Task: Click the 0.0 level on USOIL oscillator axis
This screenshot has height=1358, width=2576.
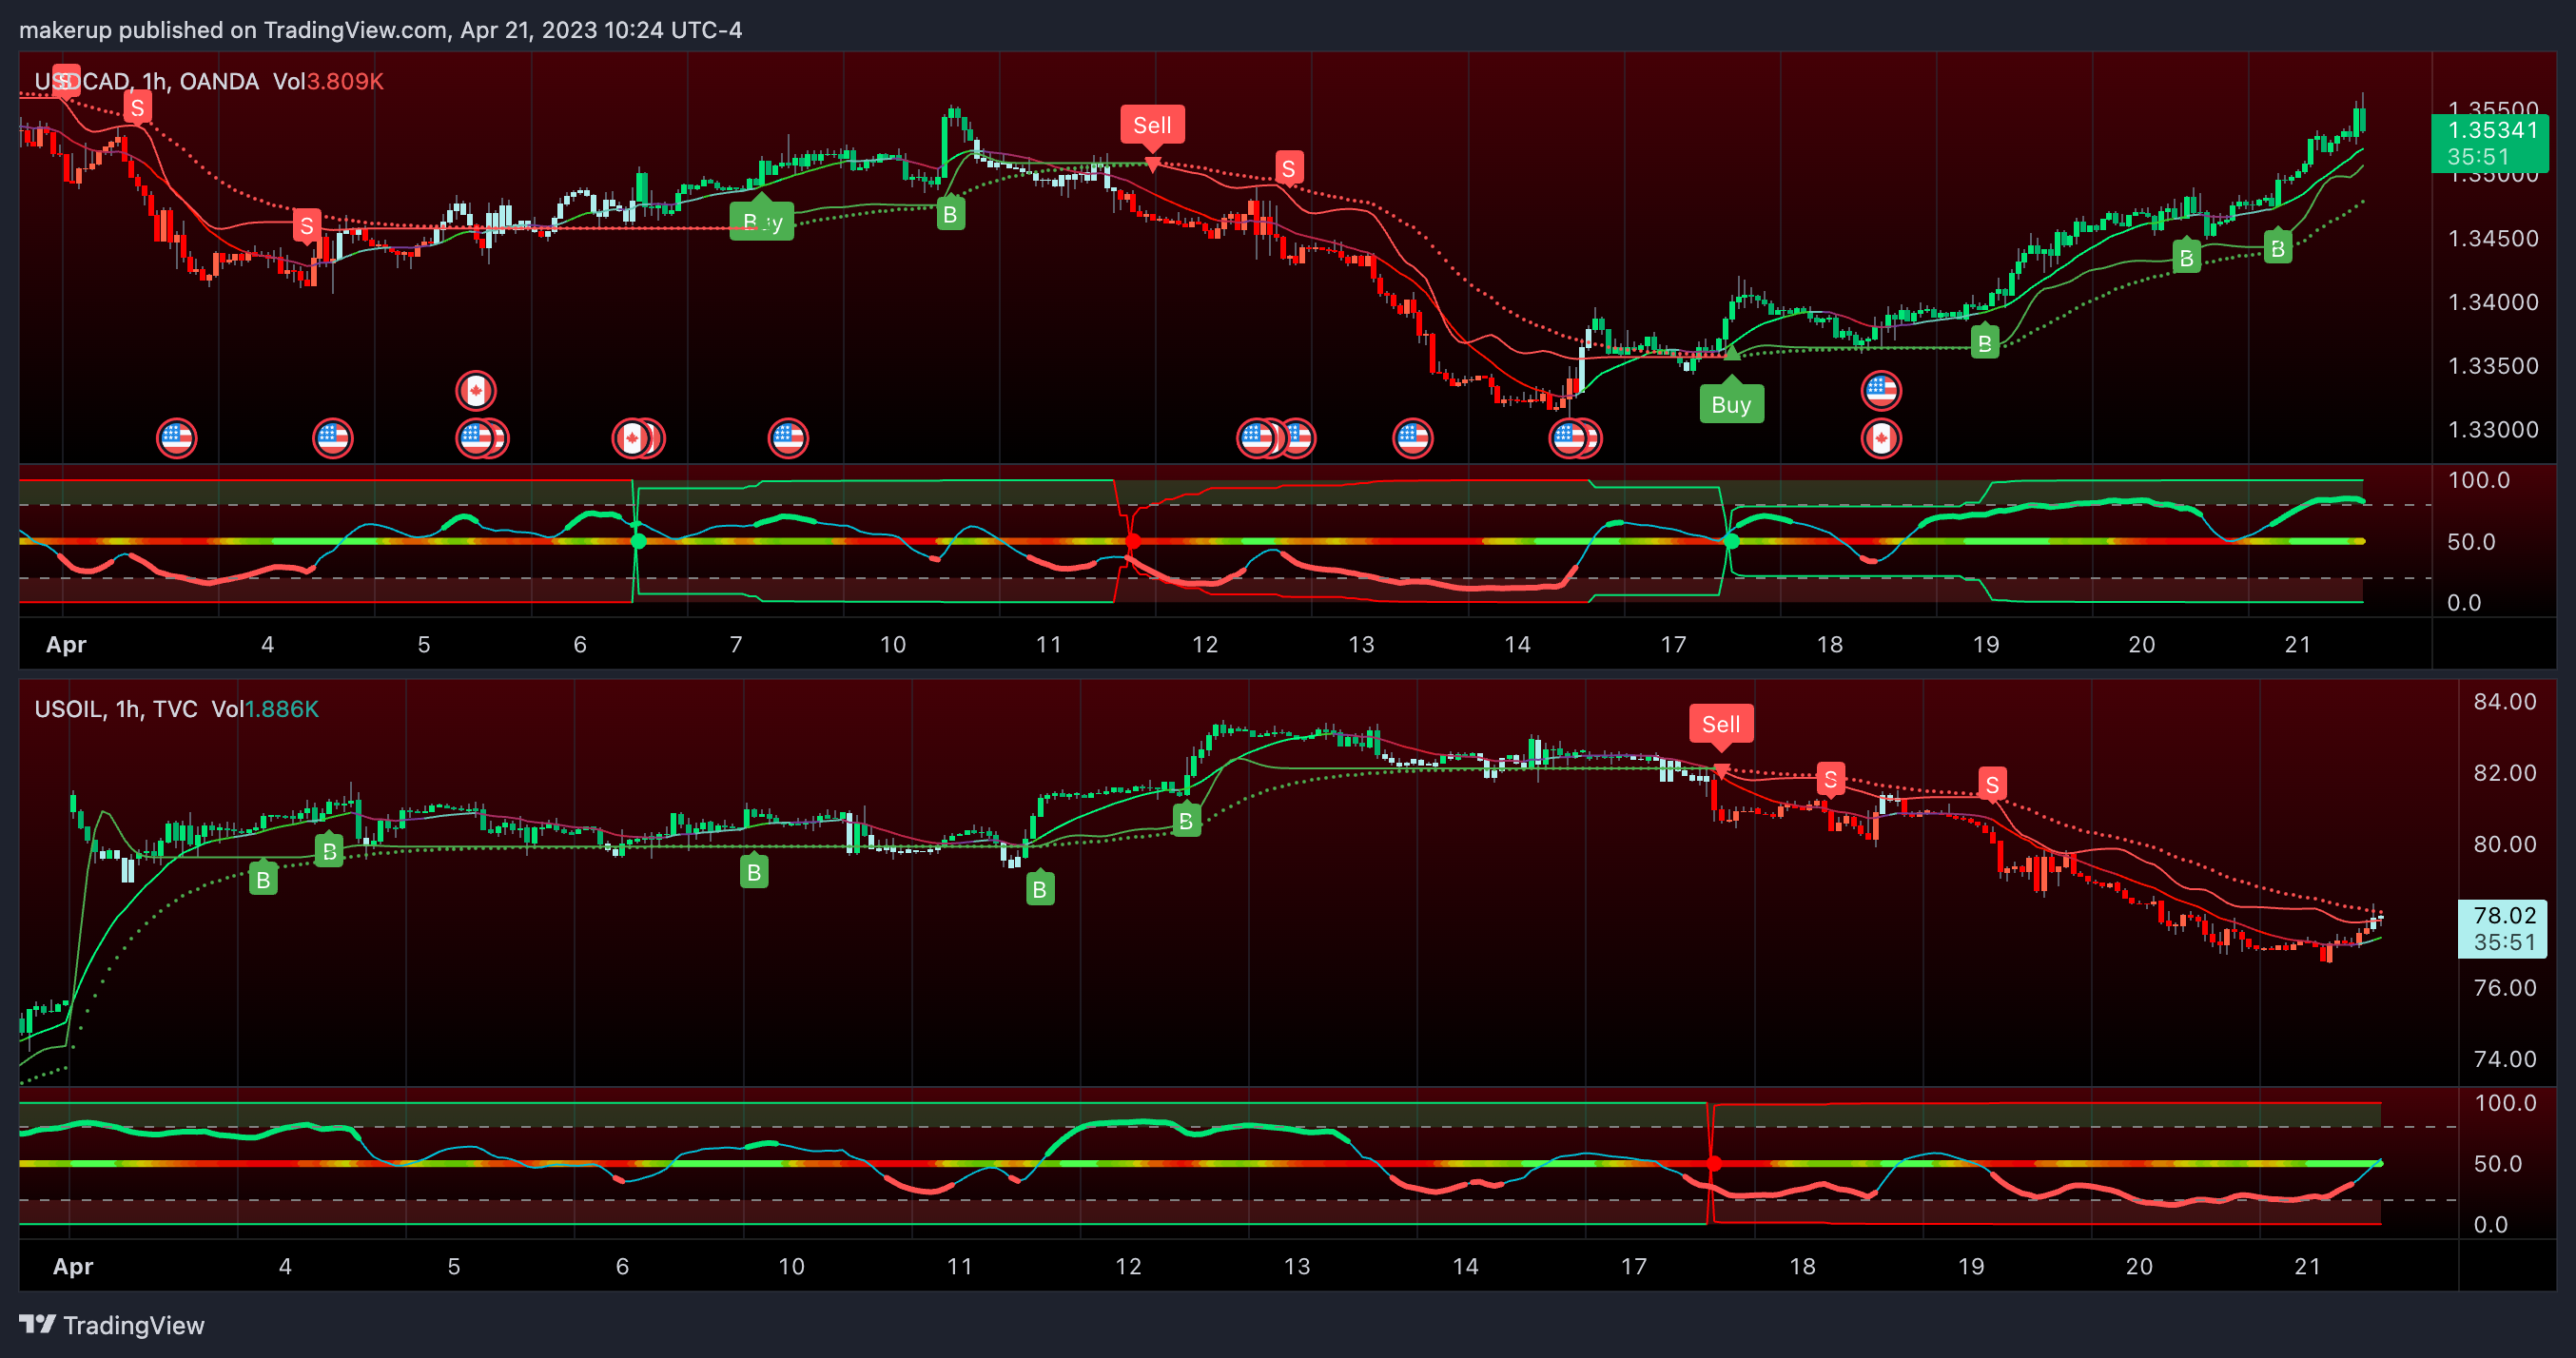Action: tap(2490, 1224)
